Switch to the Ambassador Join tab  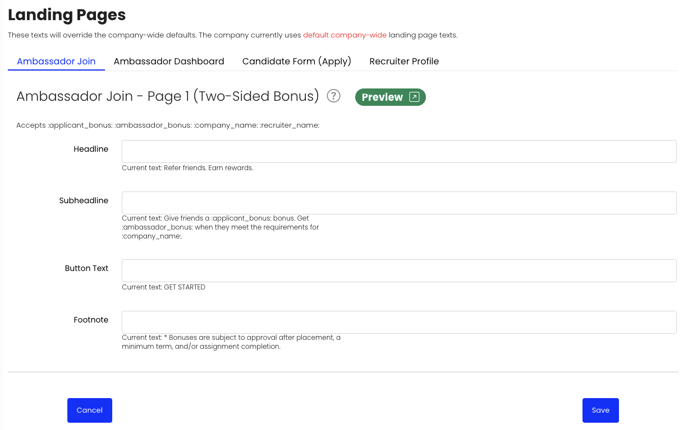[x=56, y=61]
